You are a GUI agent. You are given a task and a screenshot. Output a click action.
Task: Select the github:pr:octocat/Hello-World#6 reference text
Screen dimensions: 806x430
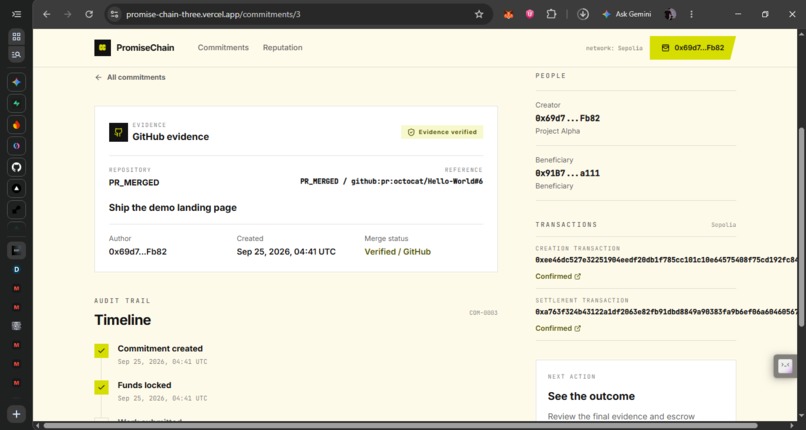click(x=417, y=181)
